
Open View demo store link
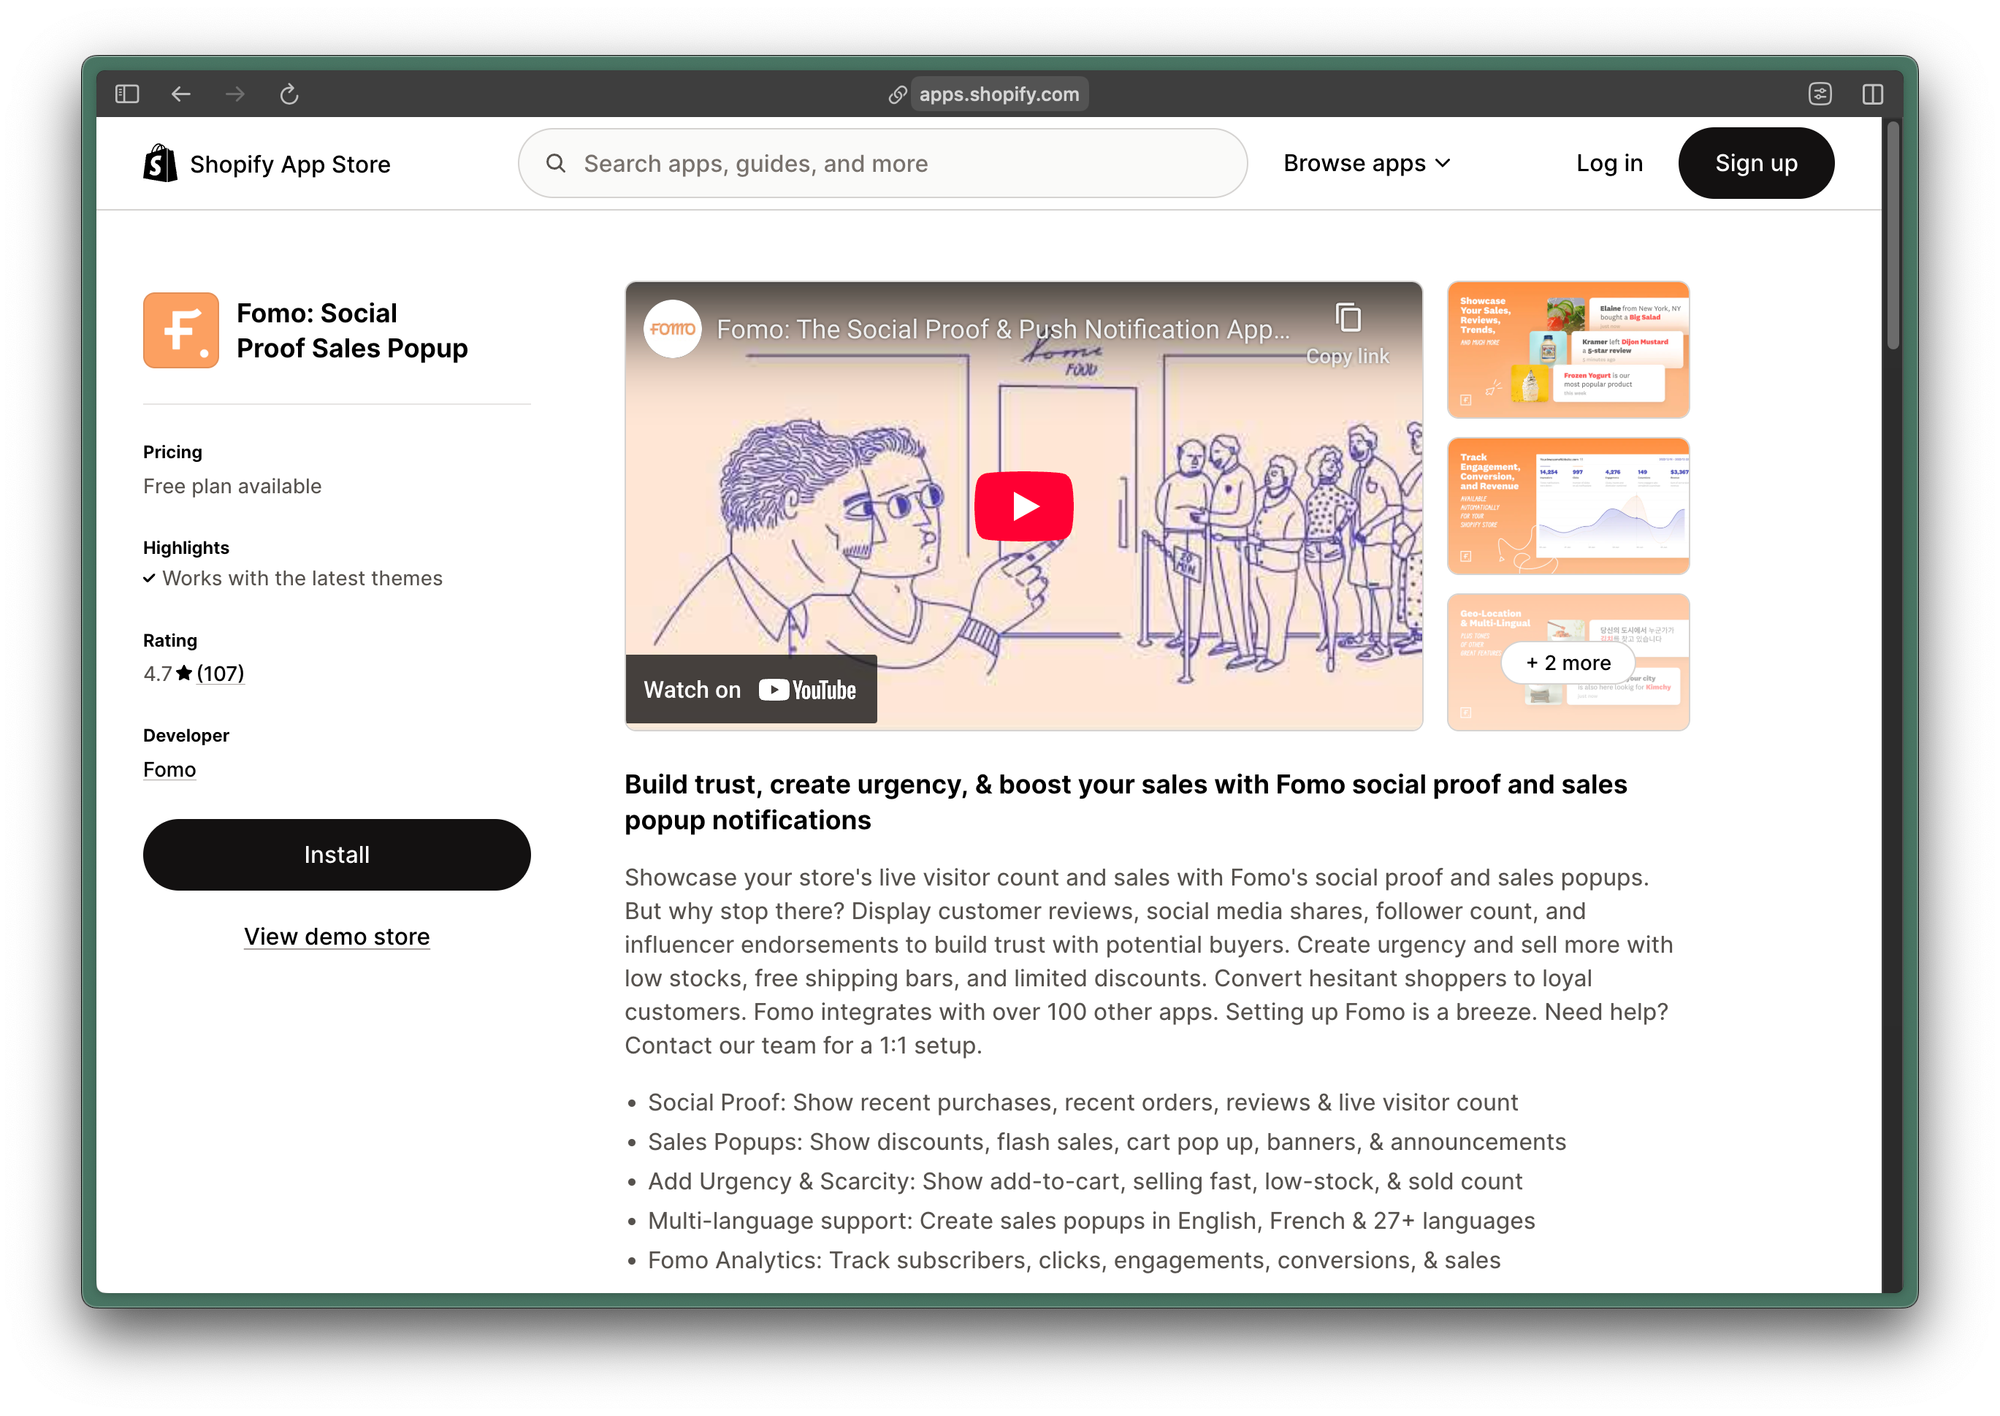pos(337,937)
